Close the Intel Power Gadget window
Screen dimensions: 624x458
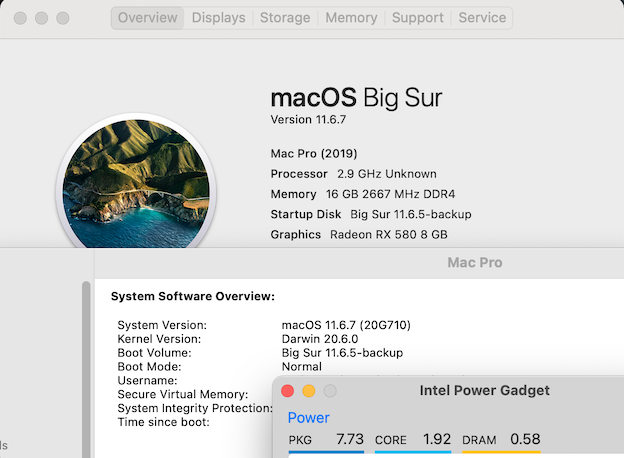[287, 391]
